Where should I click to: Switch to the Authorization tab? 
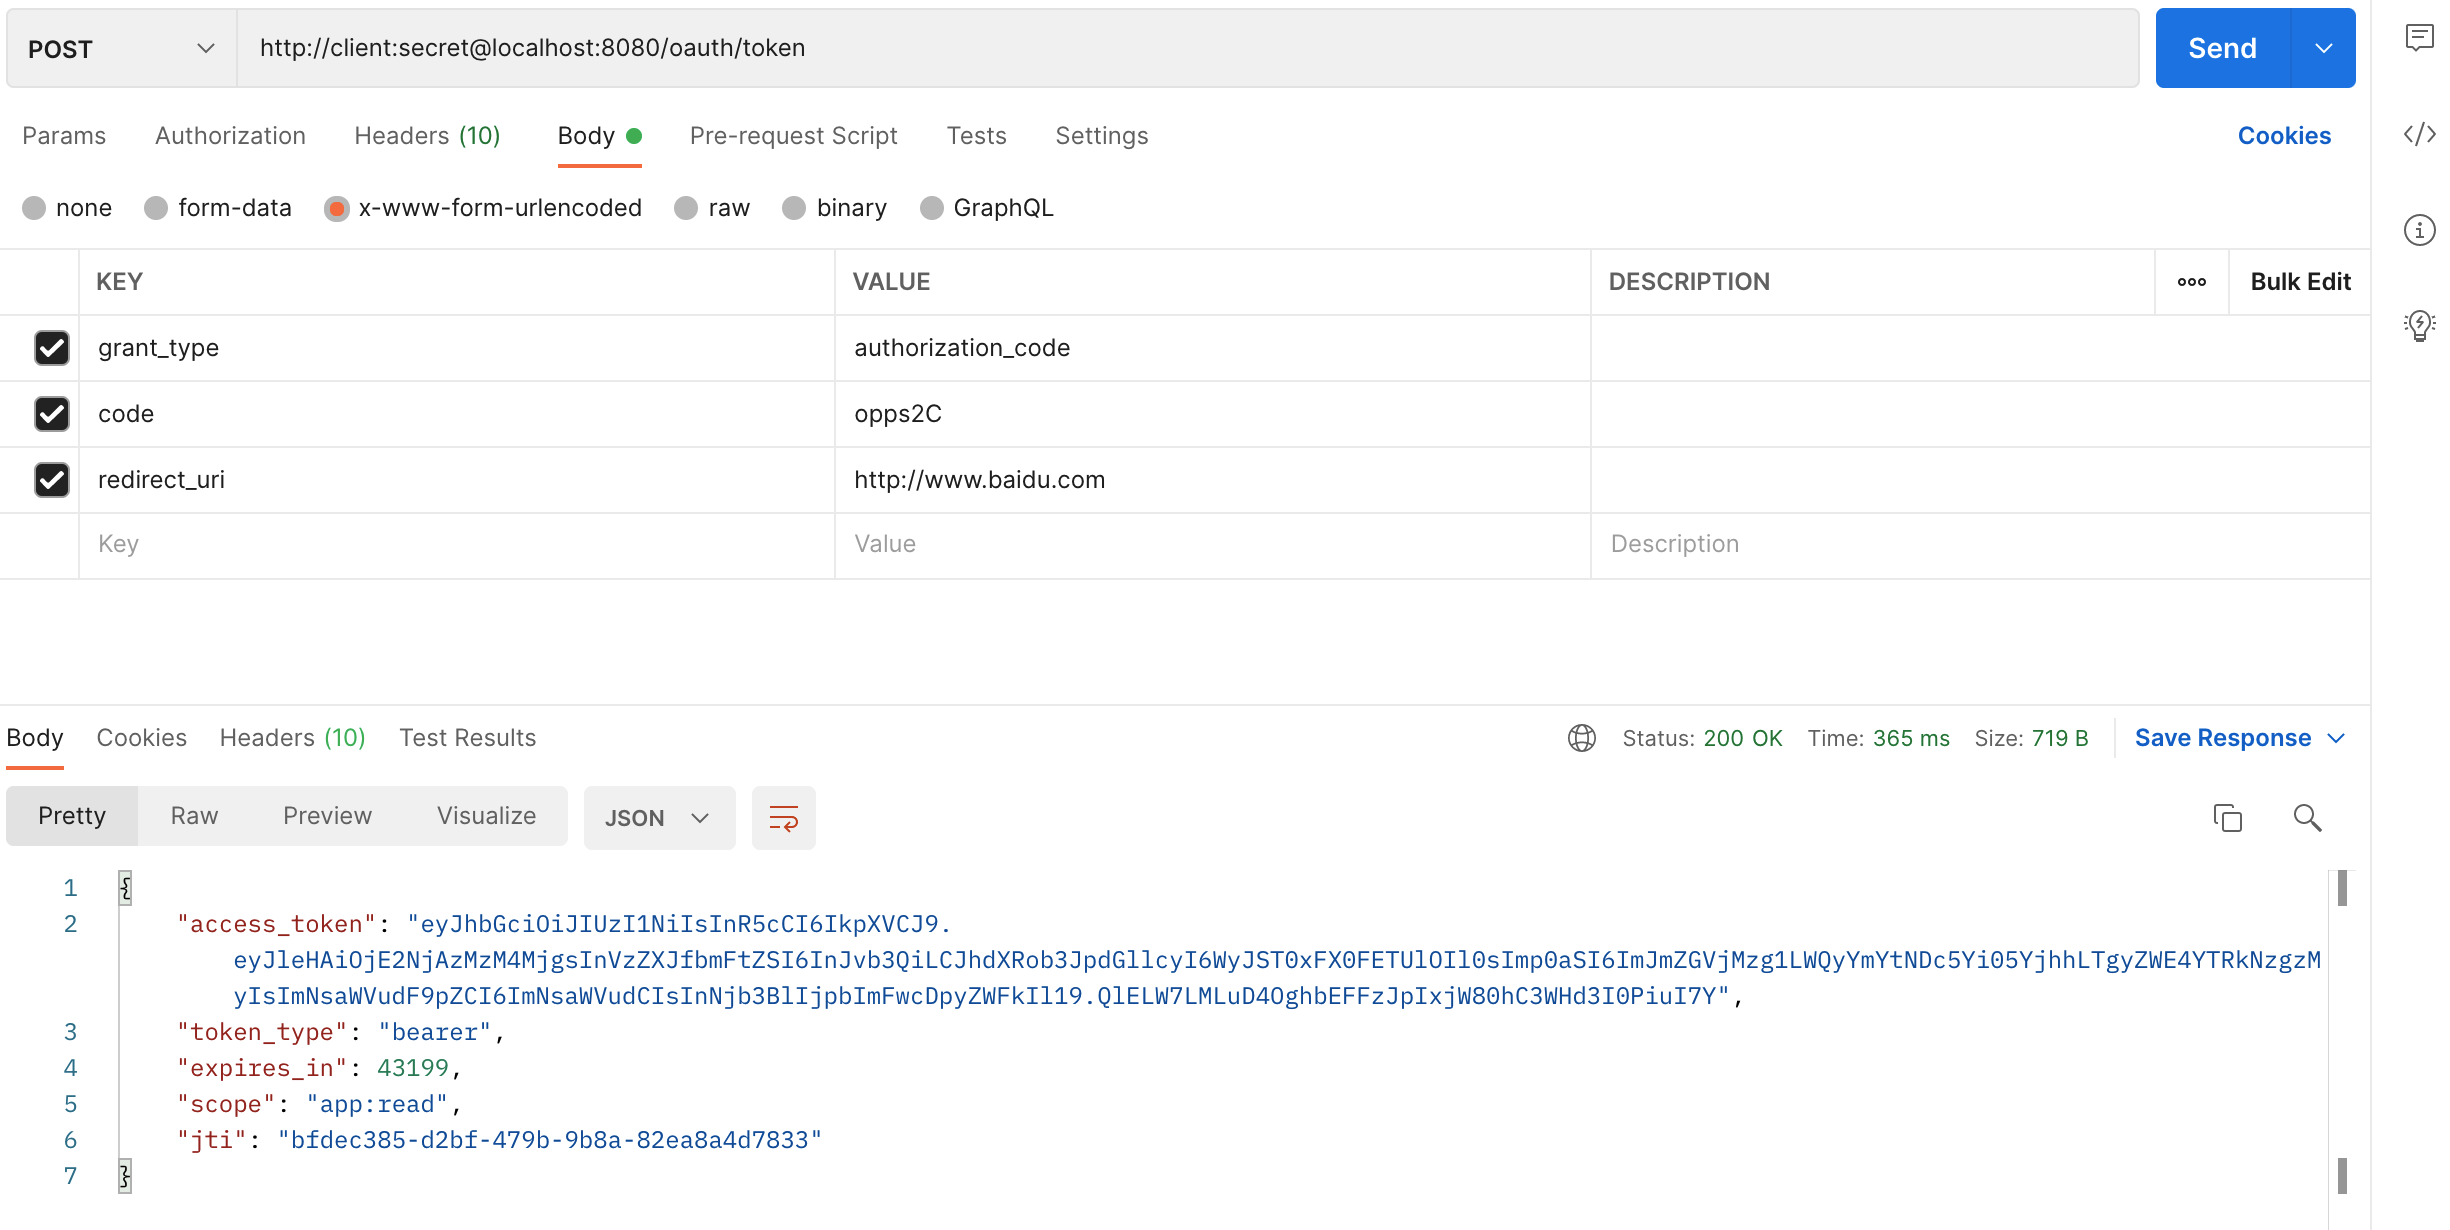pyautogui.click(x=230, y=136)
